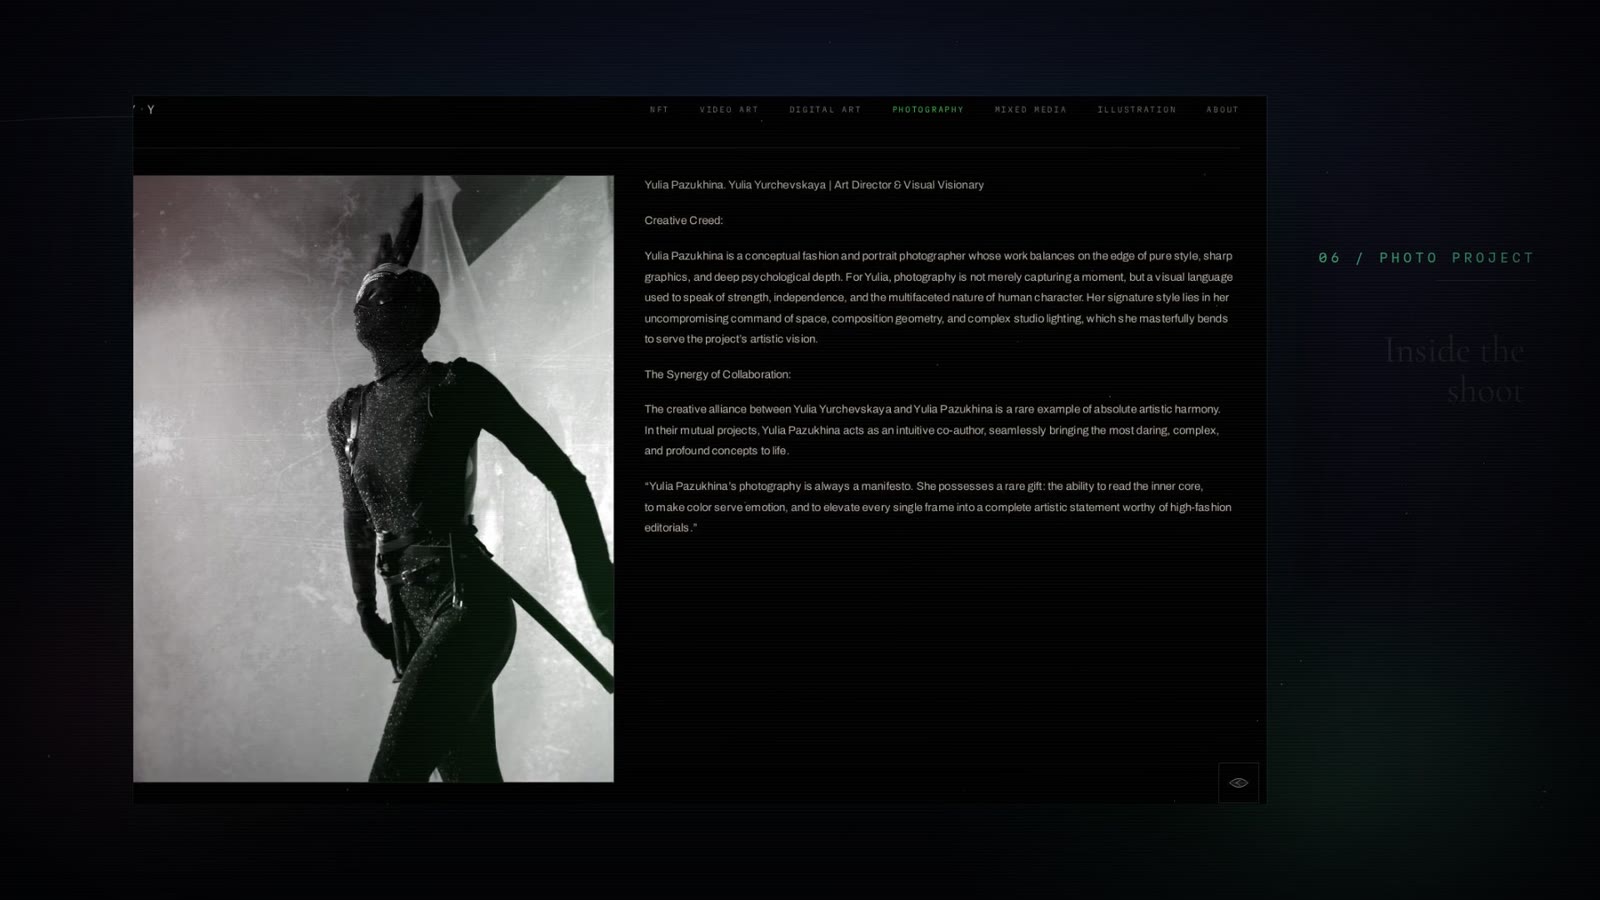Open the NFT section
1600x900 pixels.
[x=659, y=110]
